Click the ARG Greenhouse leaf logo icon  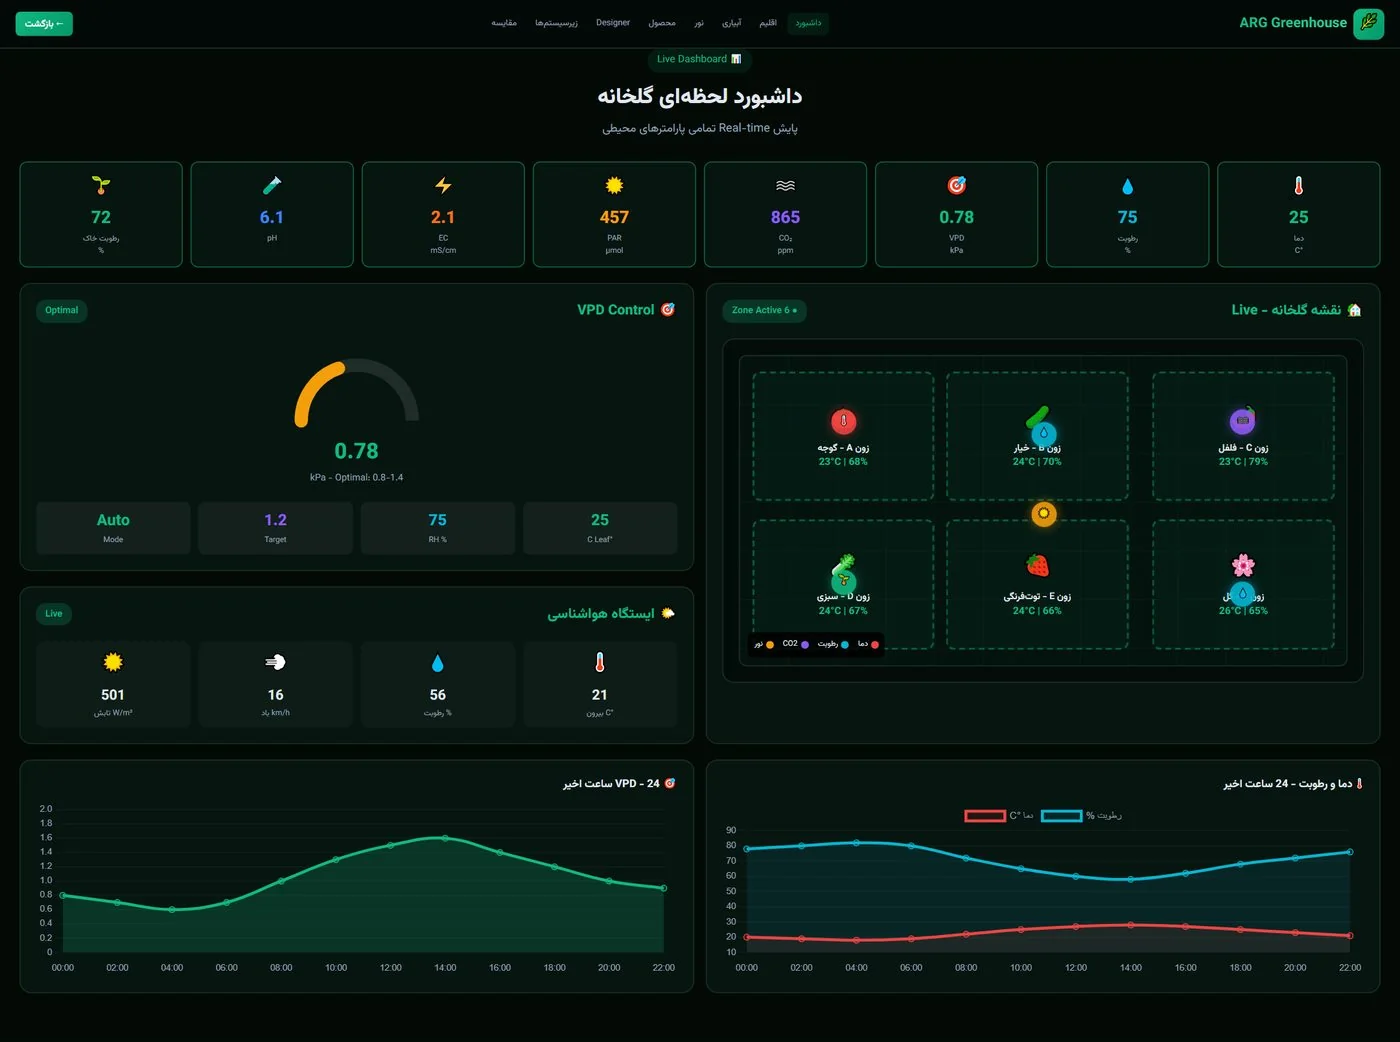click(1368, 23)
